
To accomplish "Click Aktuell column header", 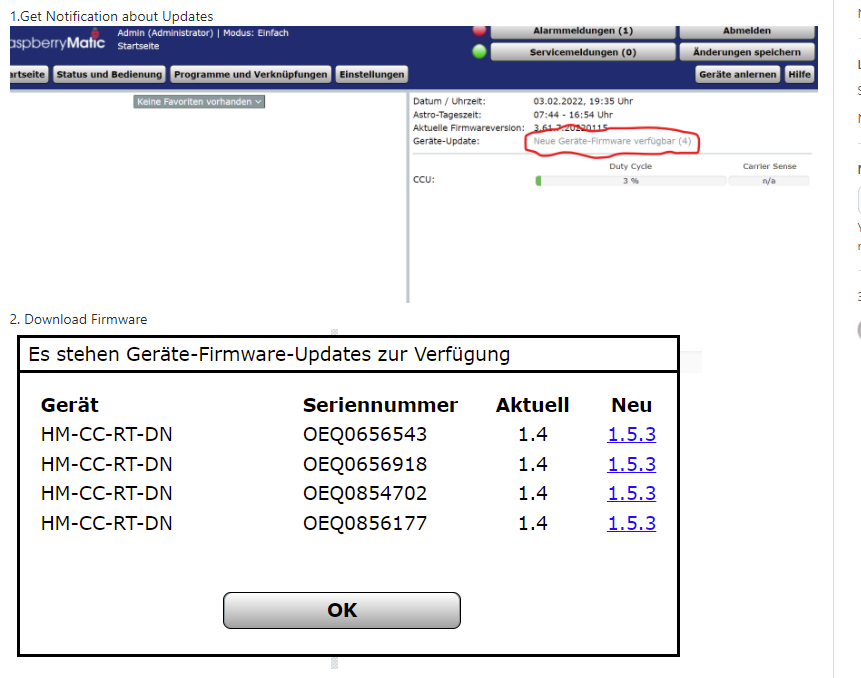I will click(x=533, y=405).
